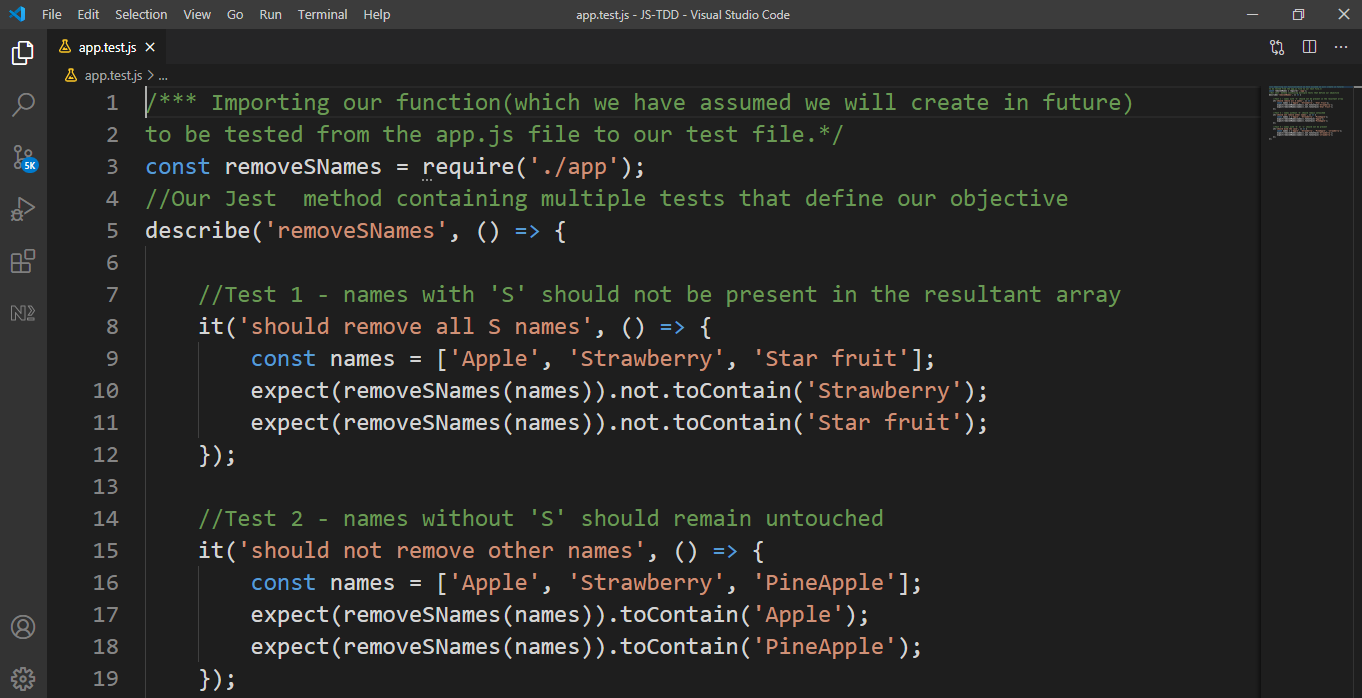Open the Explorer view in activity bar
Viewport: 1362px width, 698px height.
coord(23,53)
